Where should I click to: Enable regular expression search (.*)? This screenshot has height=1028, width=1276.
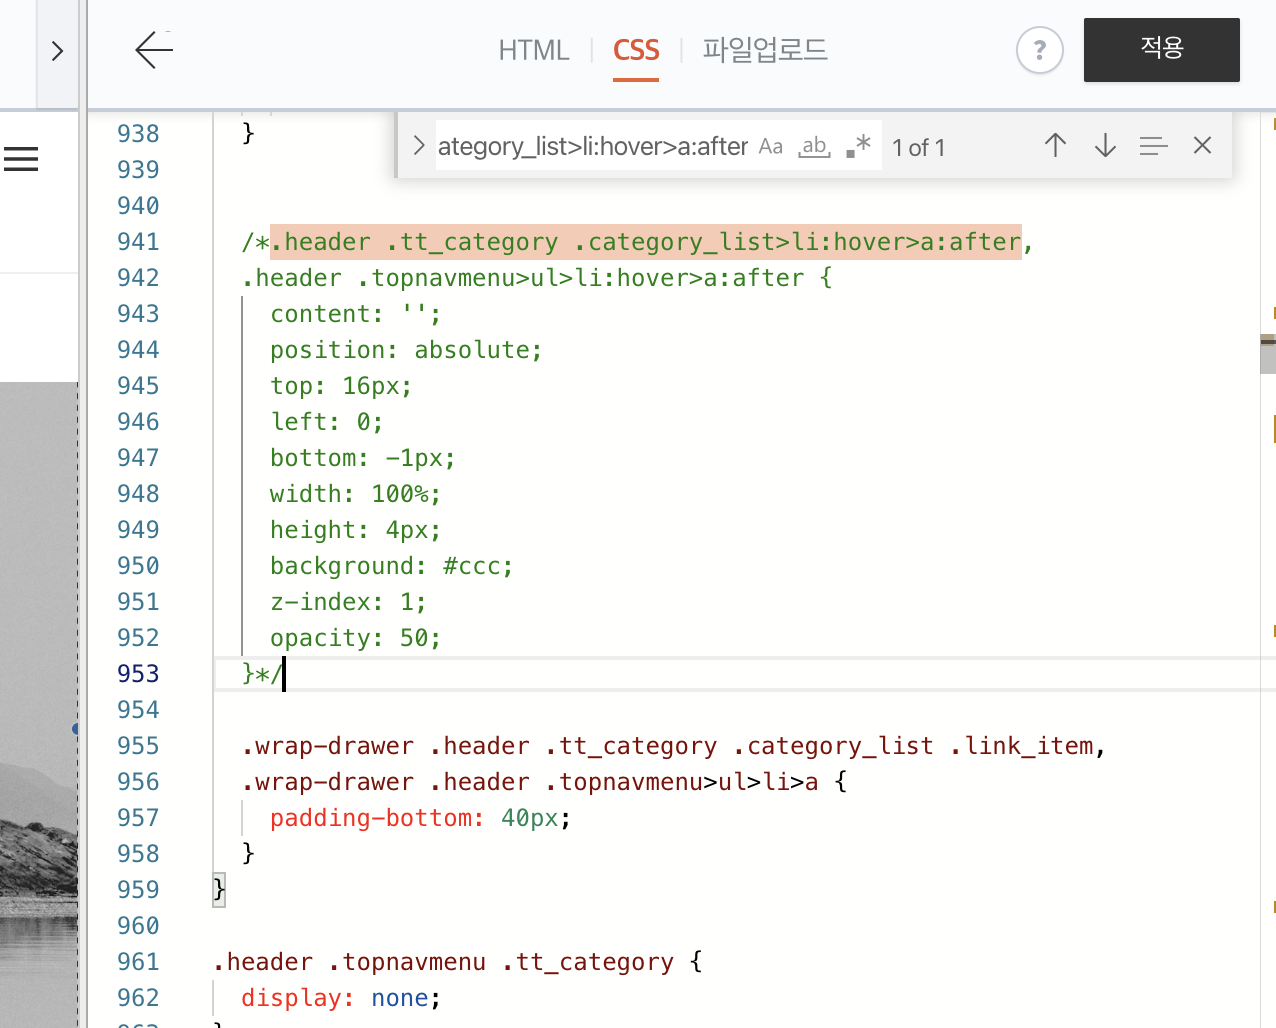(x=858, y=146)
